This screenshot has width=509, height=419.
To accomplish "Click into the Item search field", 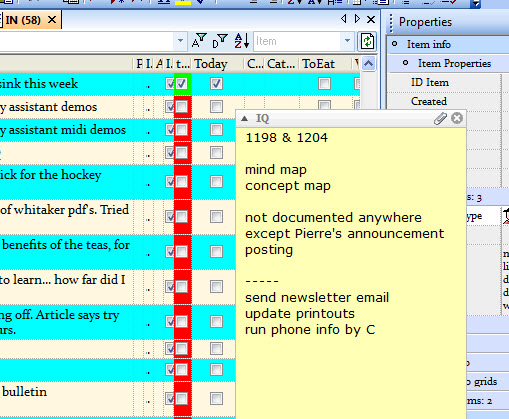I will click(297, 41).
